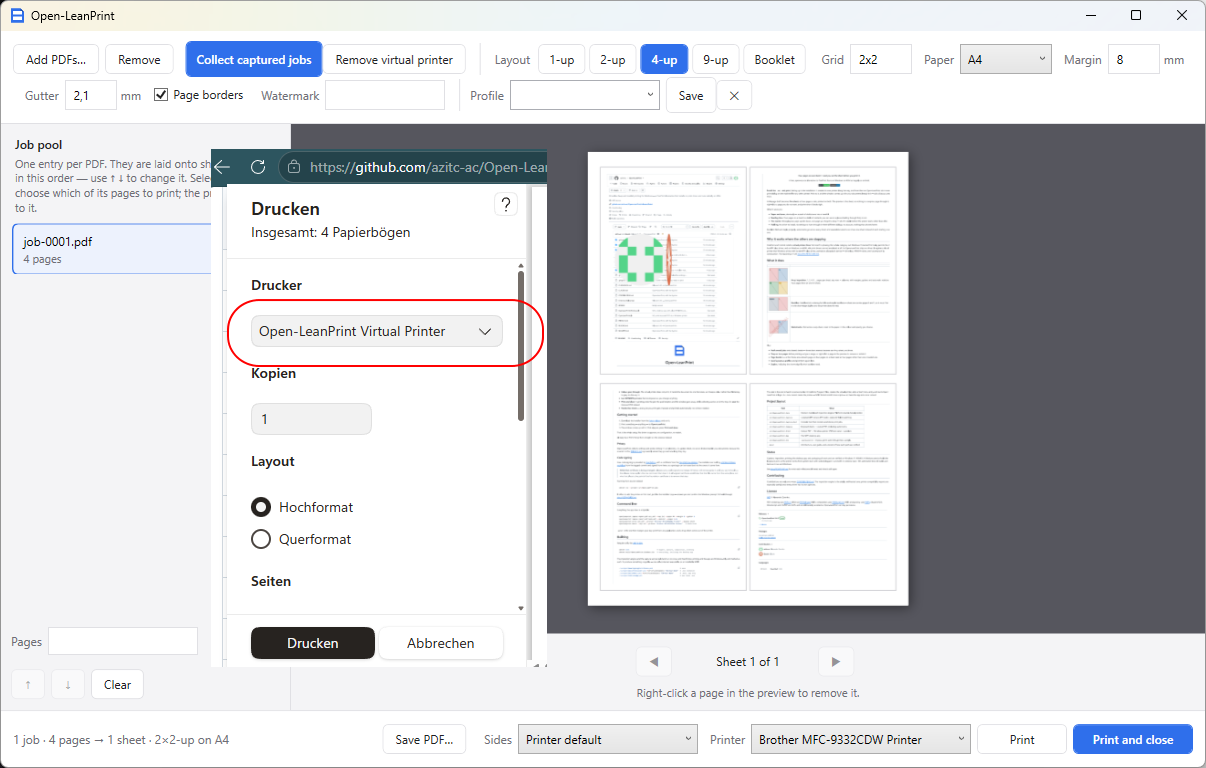Choose 9-up layout
Screen dimensions: 1206x768
(x=715, y=60)
